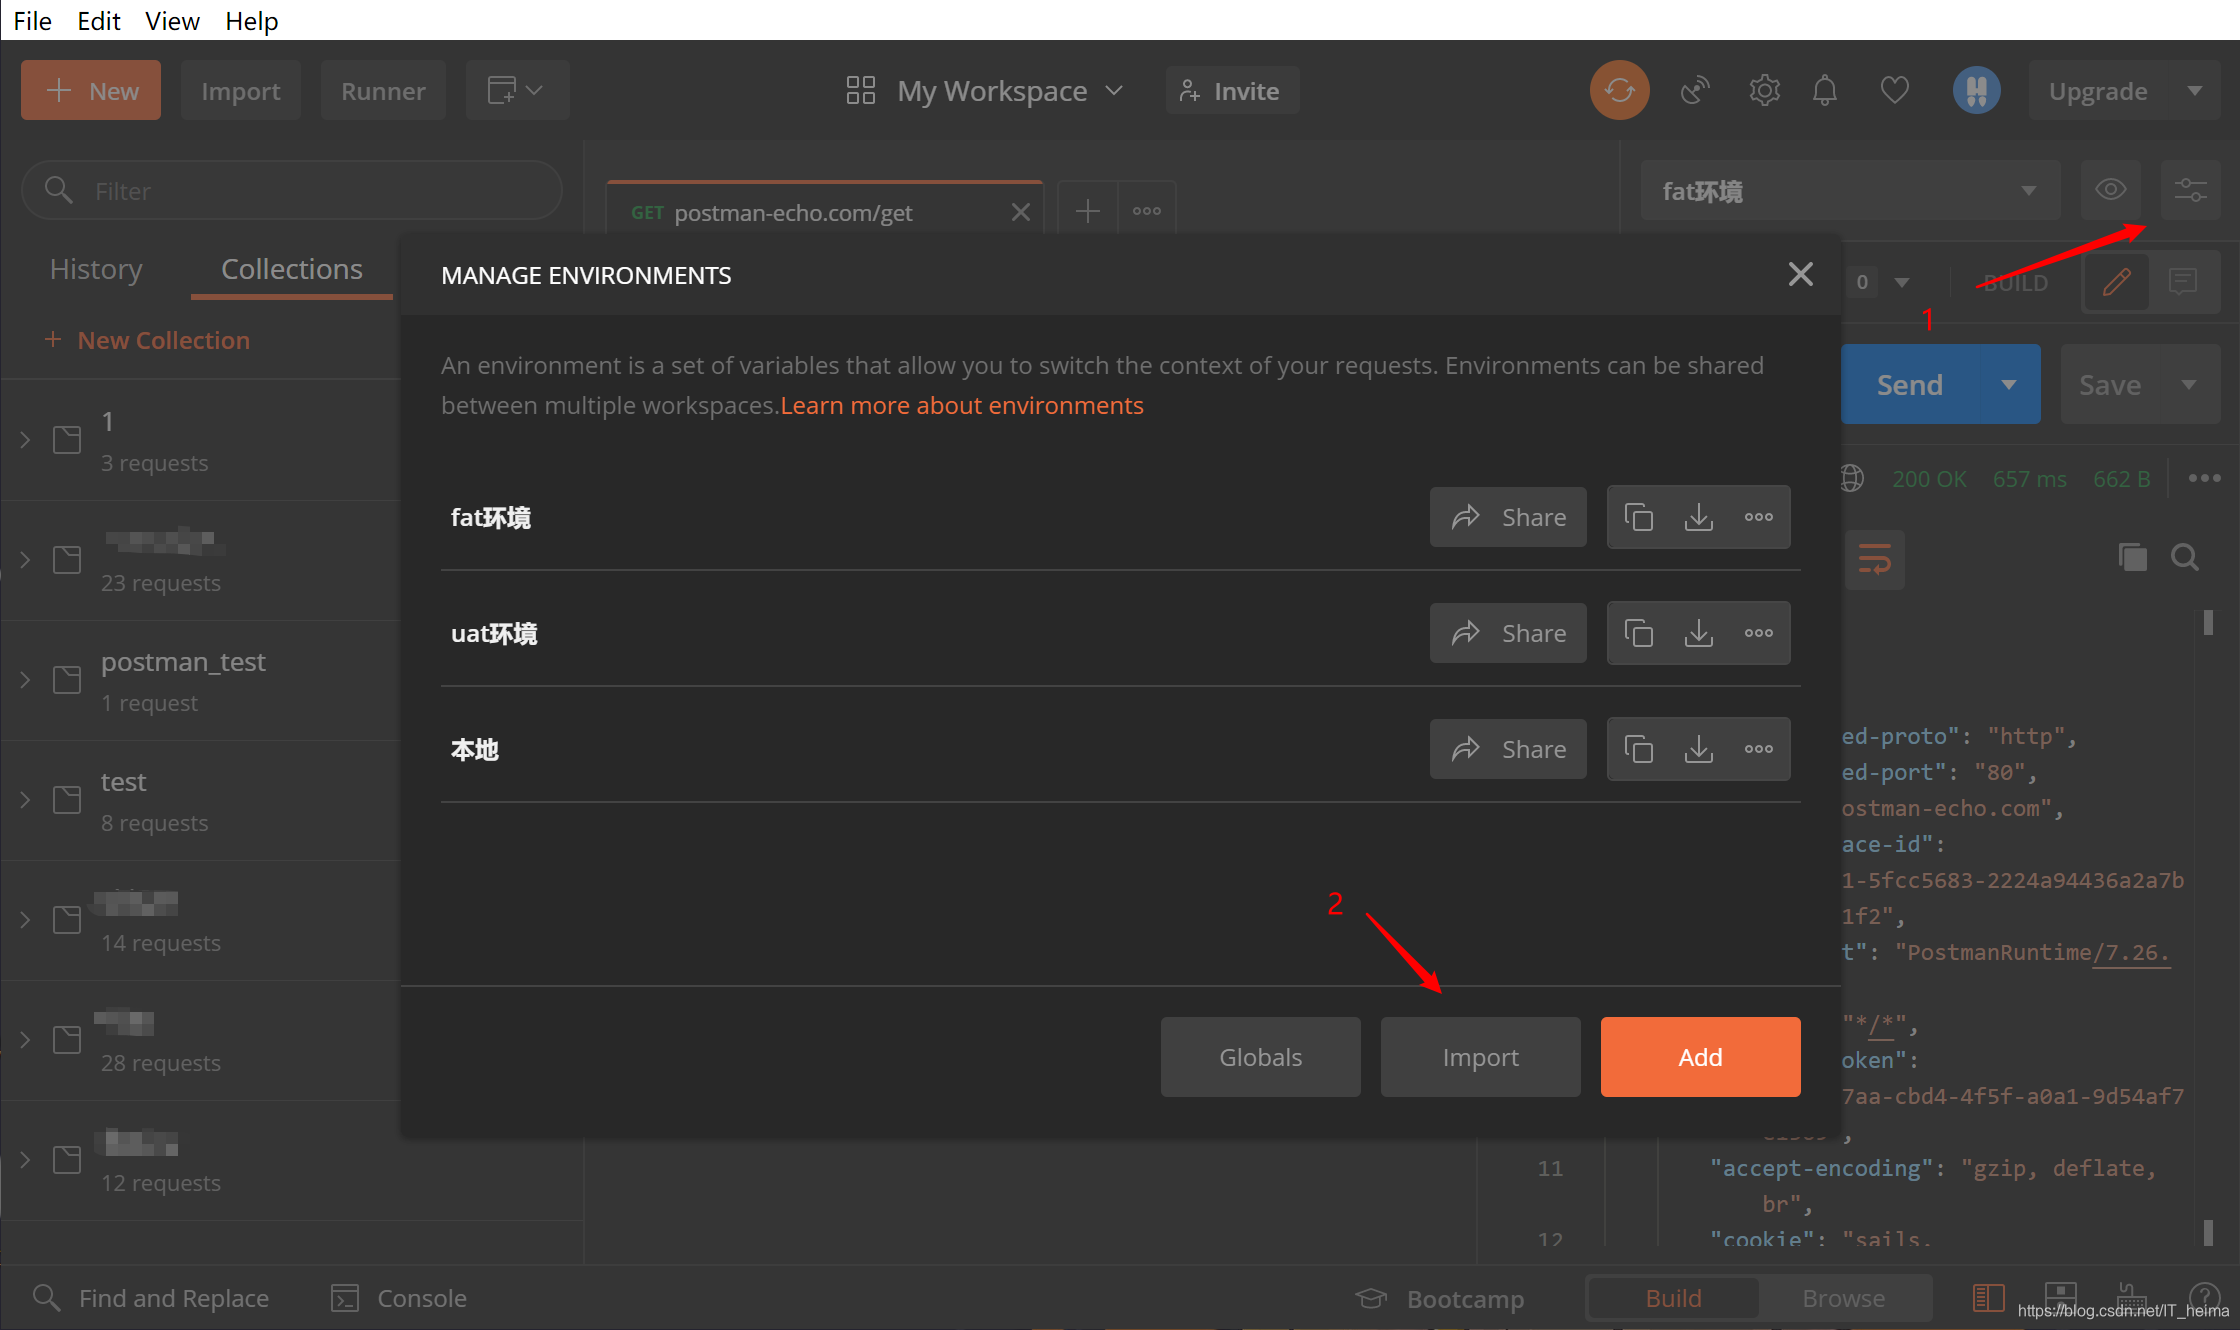This screenshot has width=2240, height=1330.
Task: Download the uat环境 environment
Action: click(x=1698, y=633)
